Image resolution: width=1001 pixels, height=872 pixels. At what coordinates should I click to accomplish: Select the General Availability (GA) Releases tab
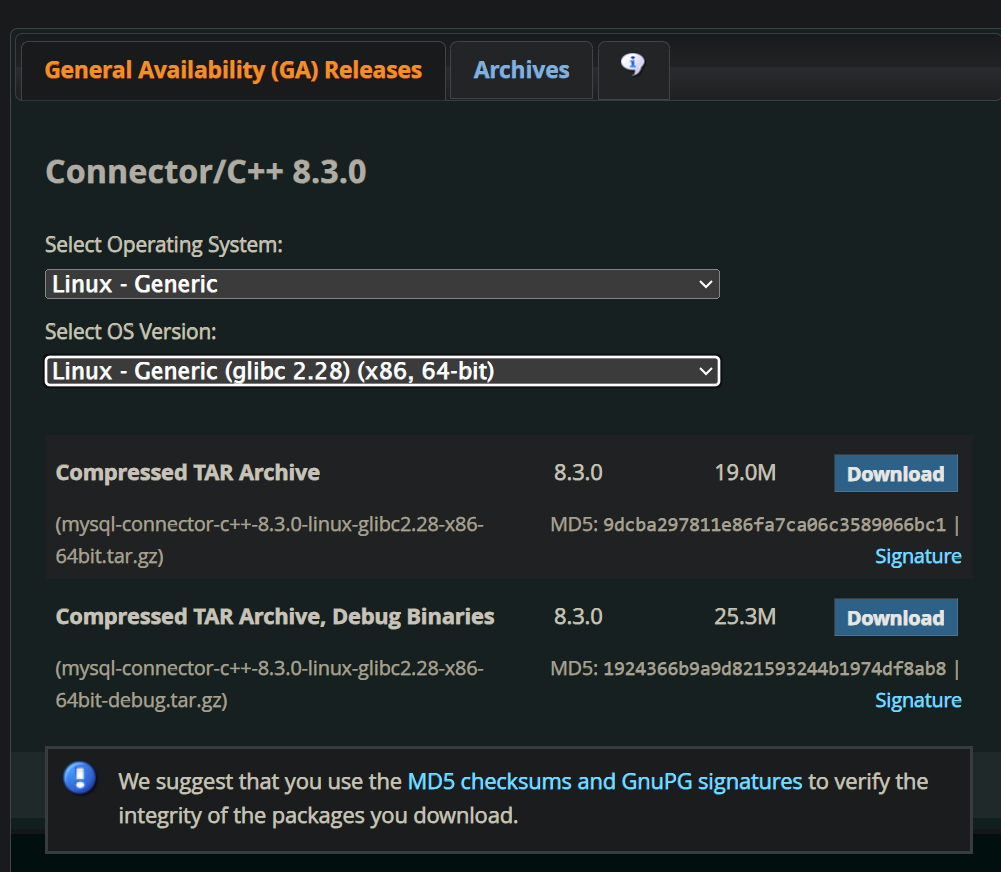pyautogui.click(x=233, y=70)
